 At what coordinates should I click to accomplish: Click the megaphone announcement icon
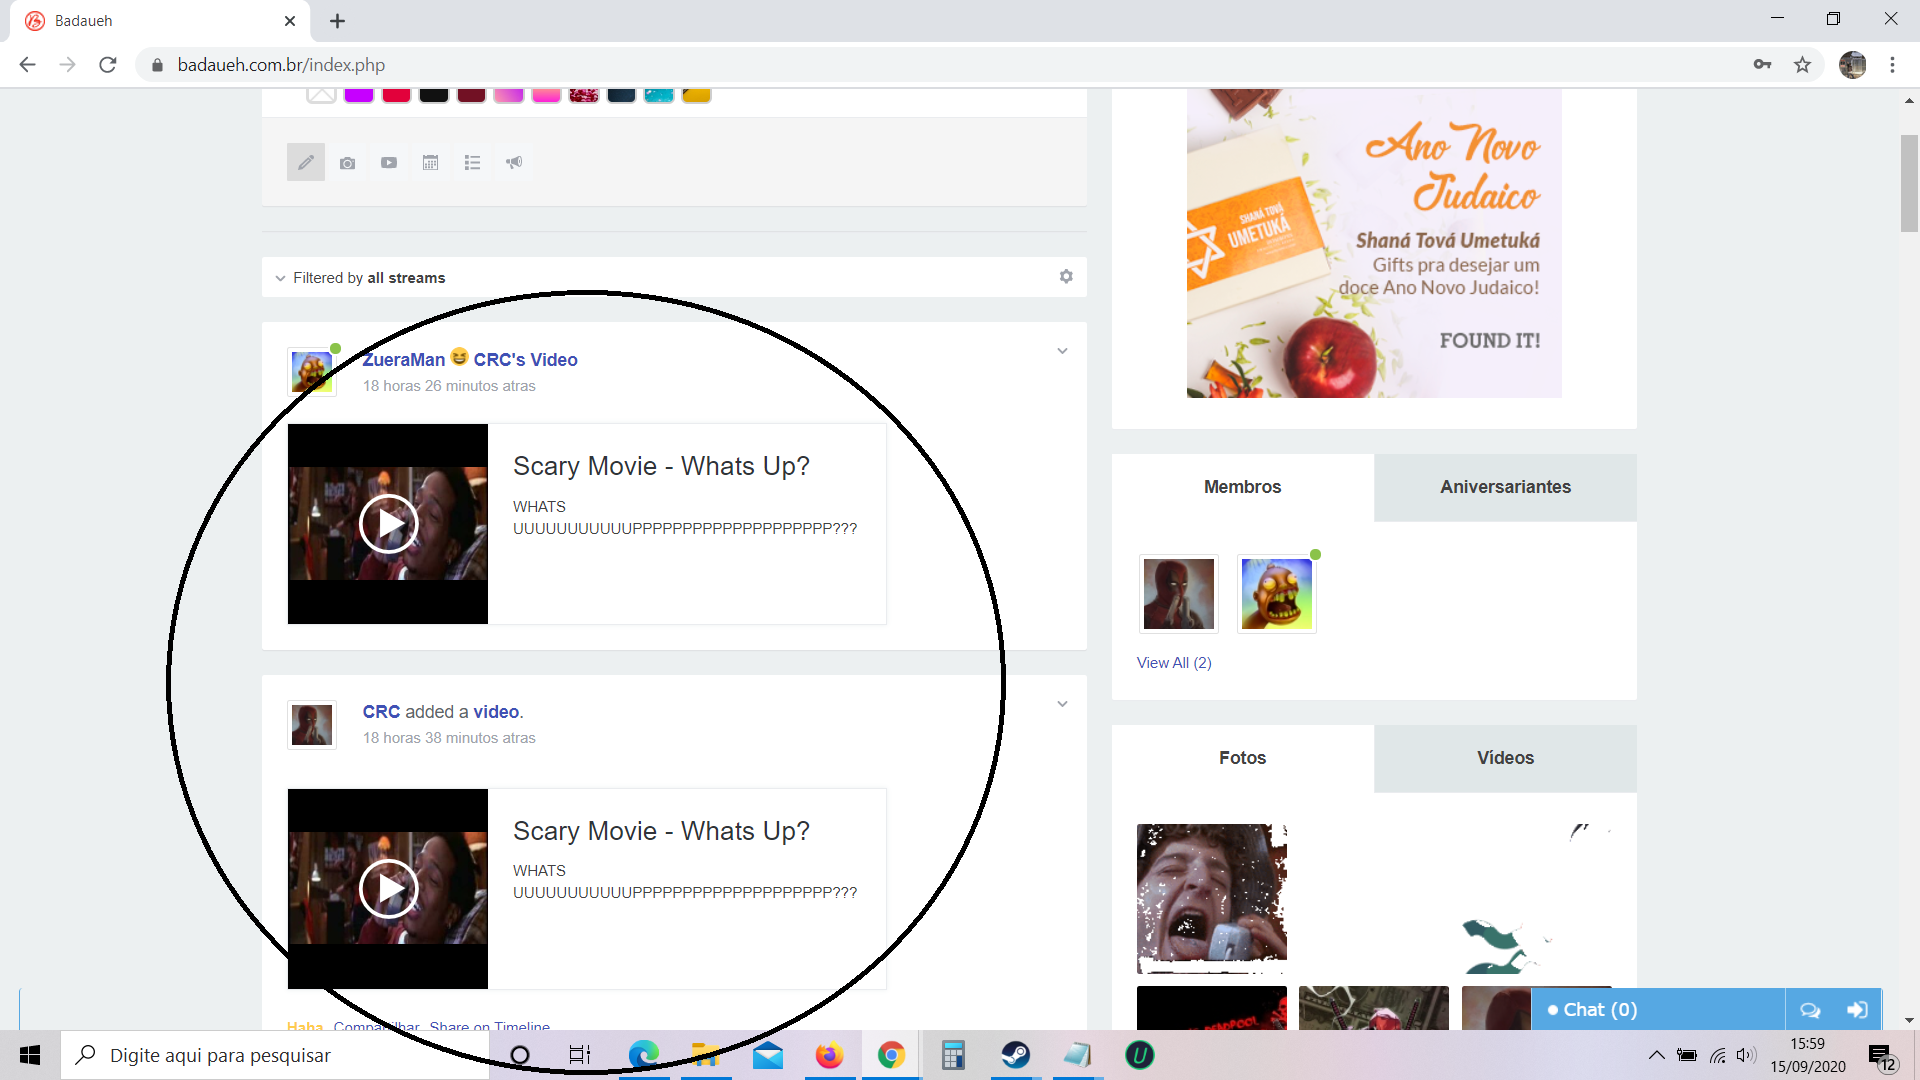[x=514, y=163]
